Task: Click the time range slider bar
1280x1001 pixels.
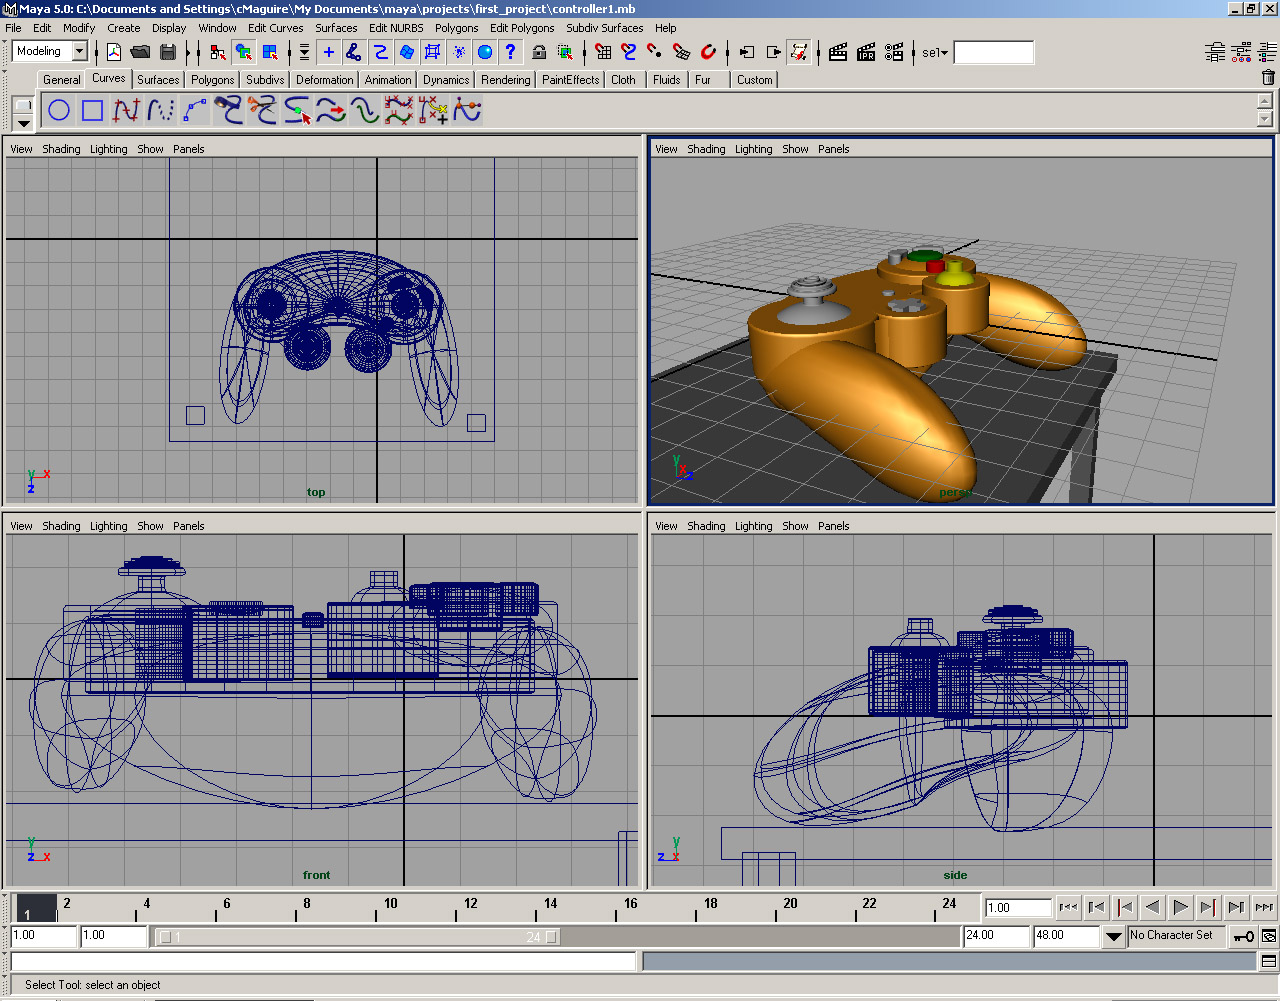Action: point(358,937)
